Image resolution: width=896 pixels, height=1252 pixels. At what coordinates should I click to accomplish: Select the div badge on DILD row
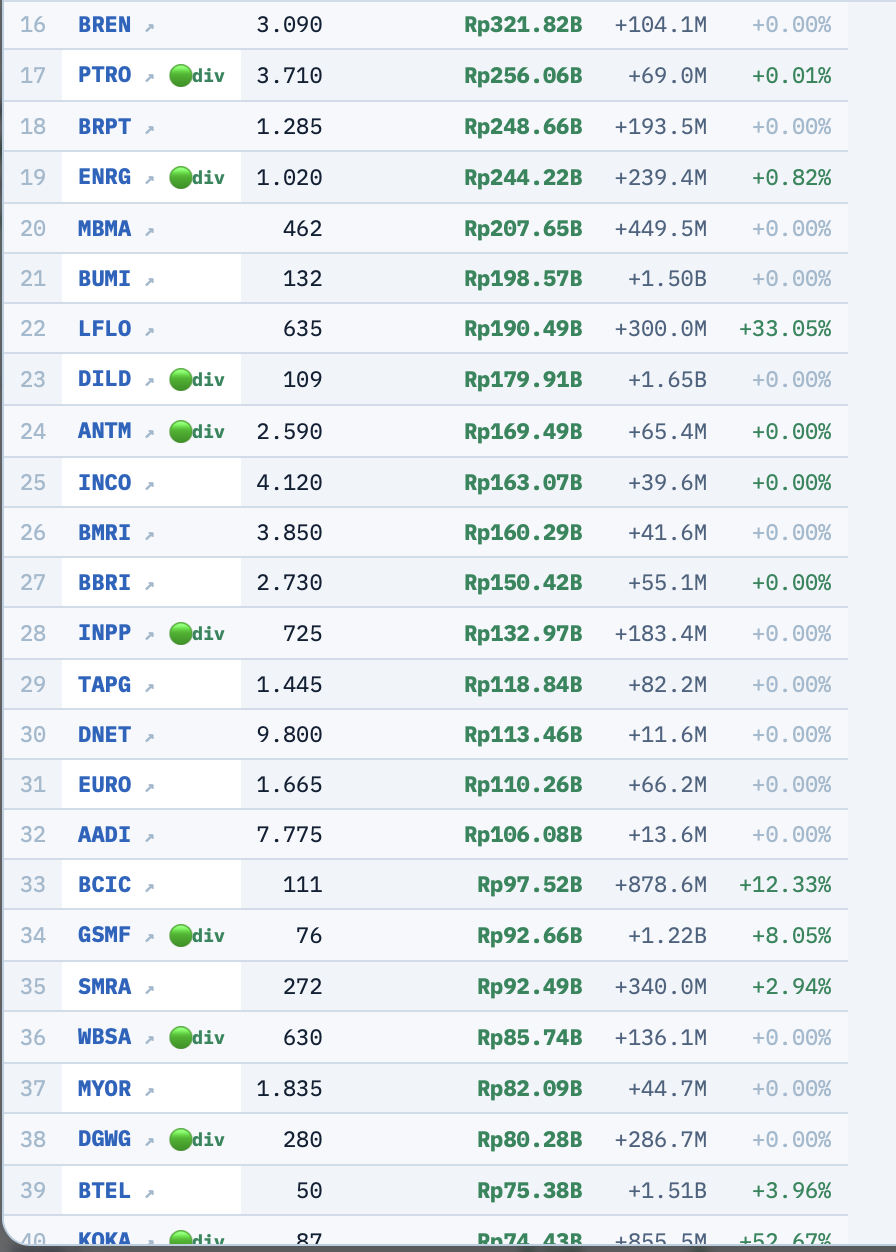(197, 380)
